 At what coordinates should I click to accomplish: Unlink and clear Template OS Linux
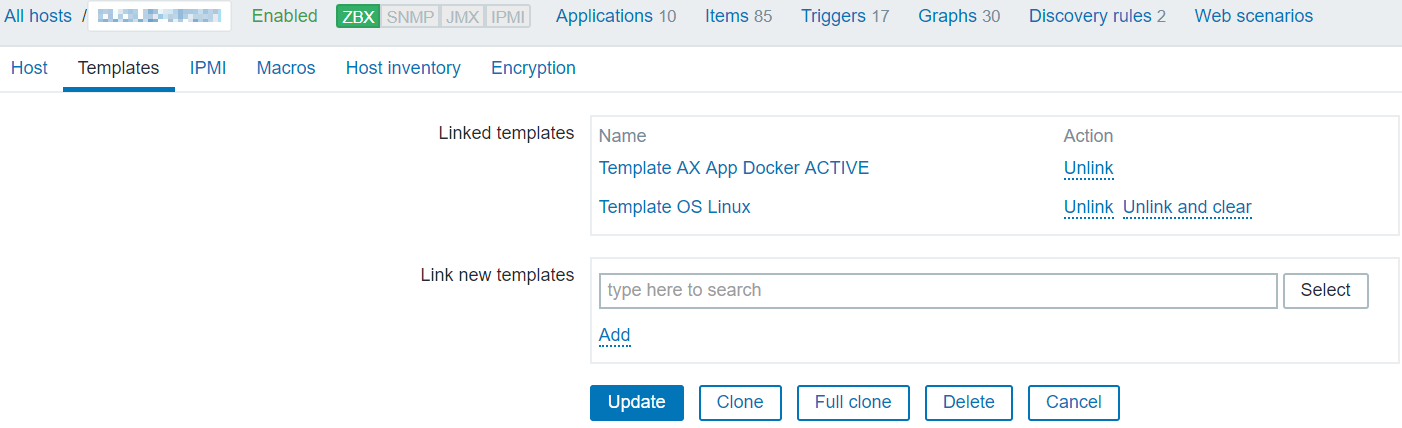click(1187, 207)
